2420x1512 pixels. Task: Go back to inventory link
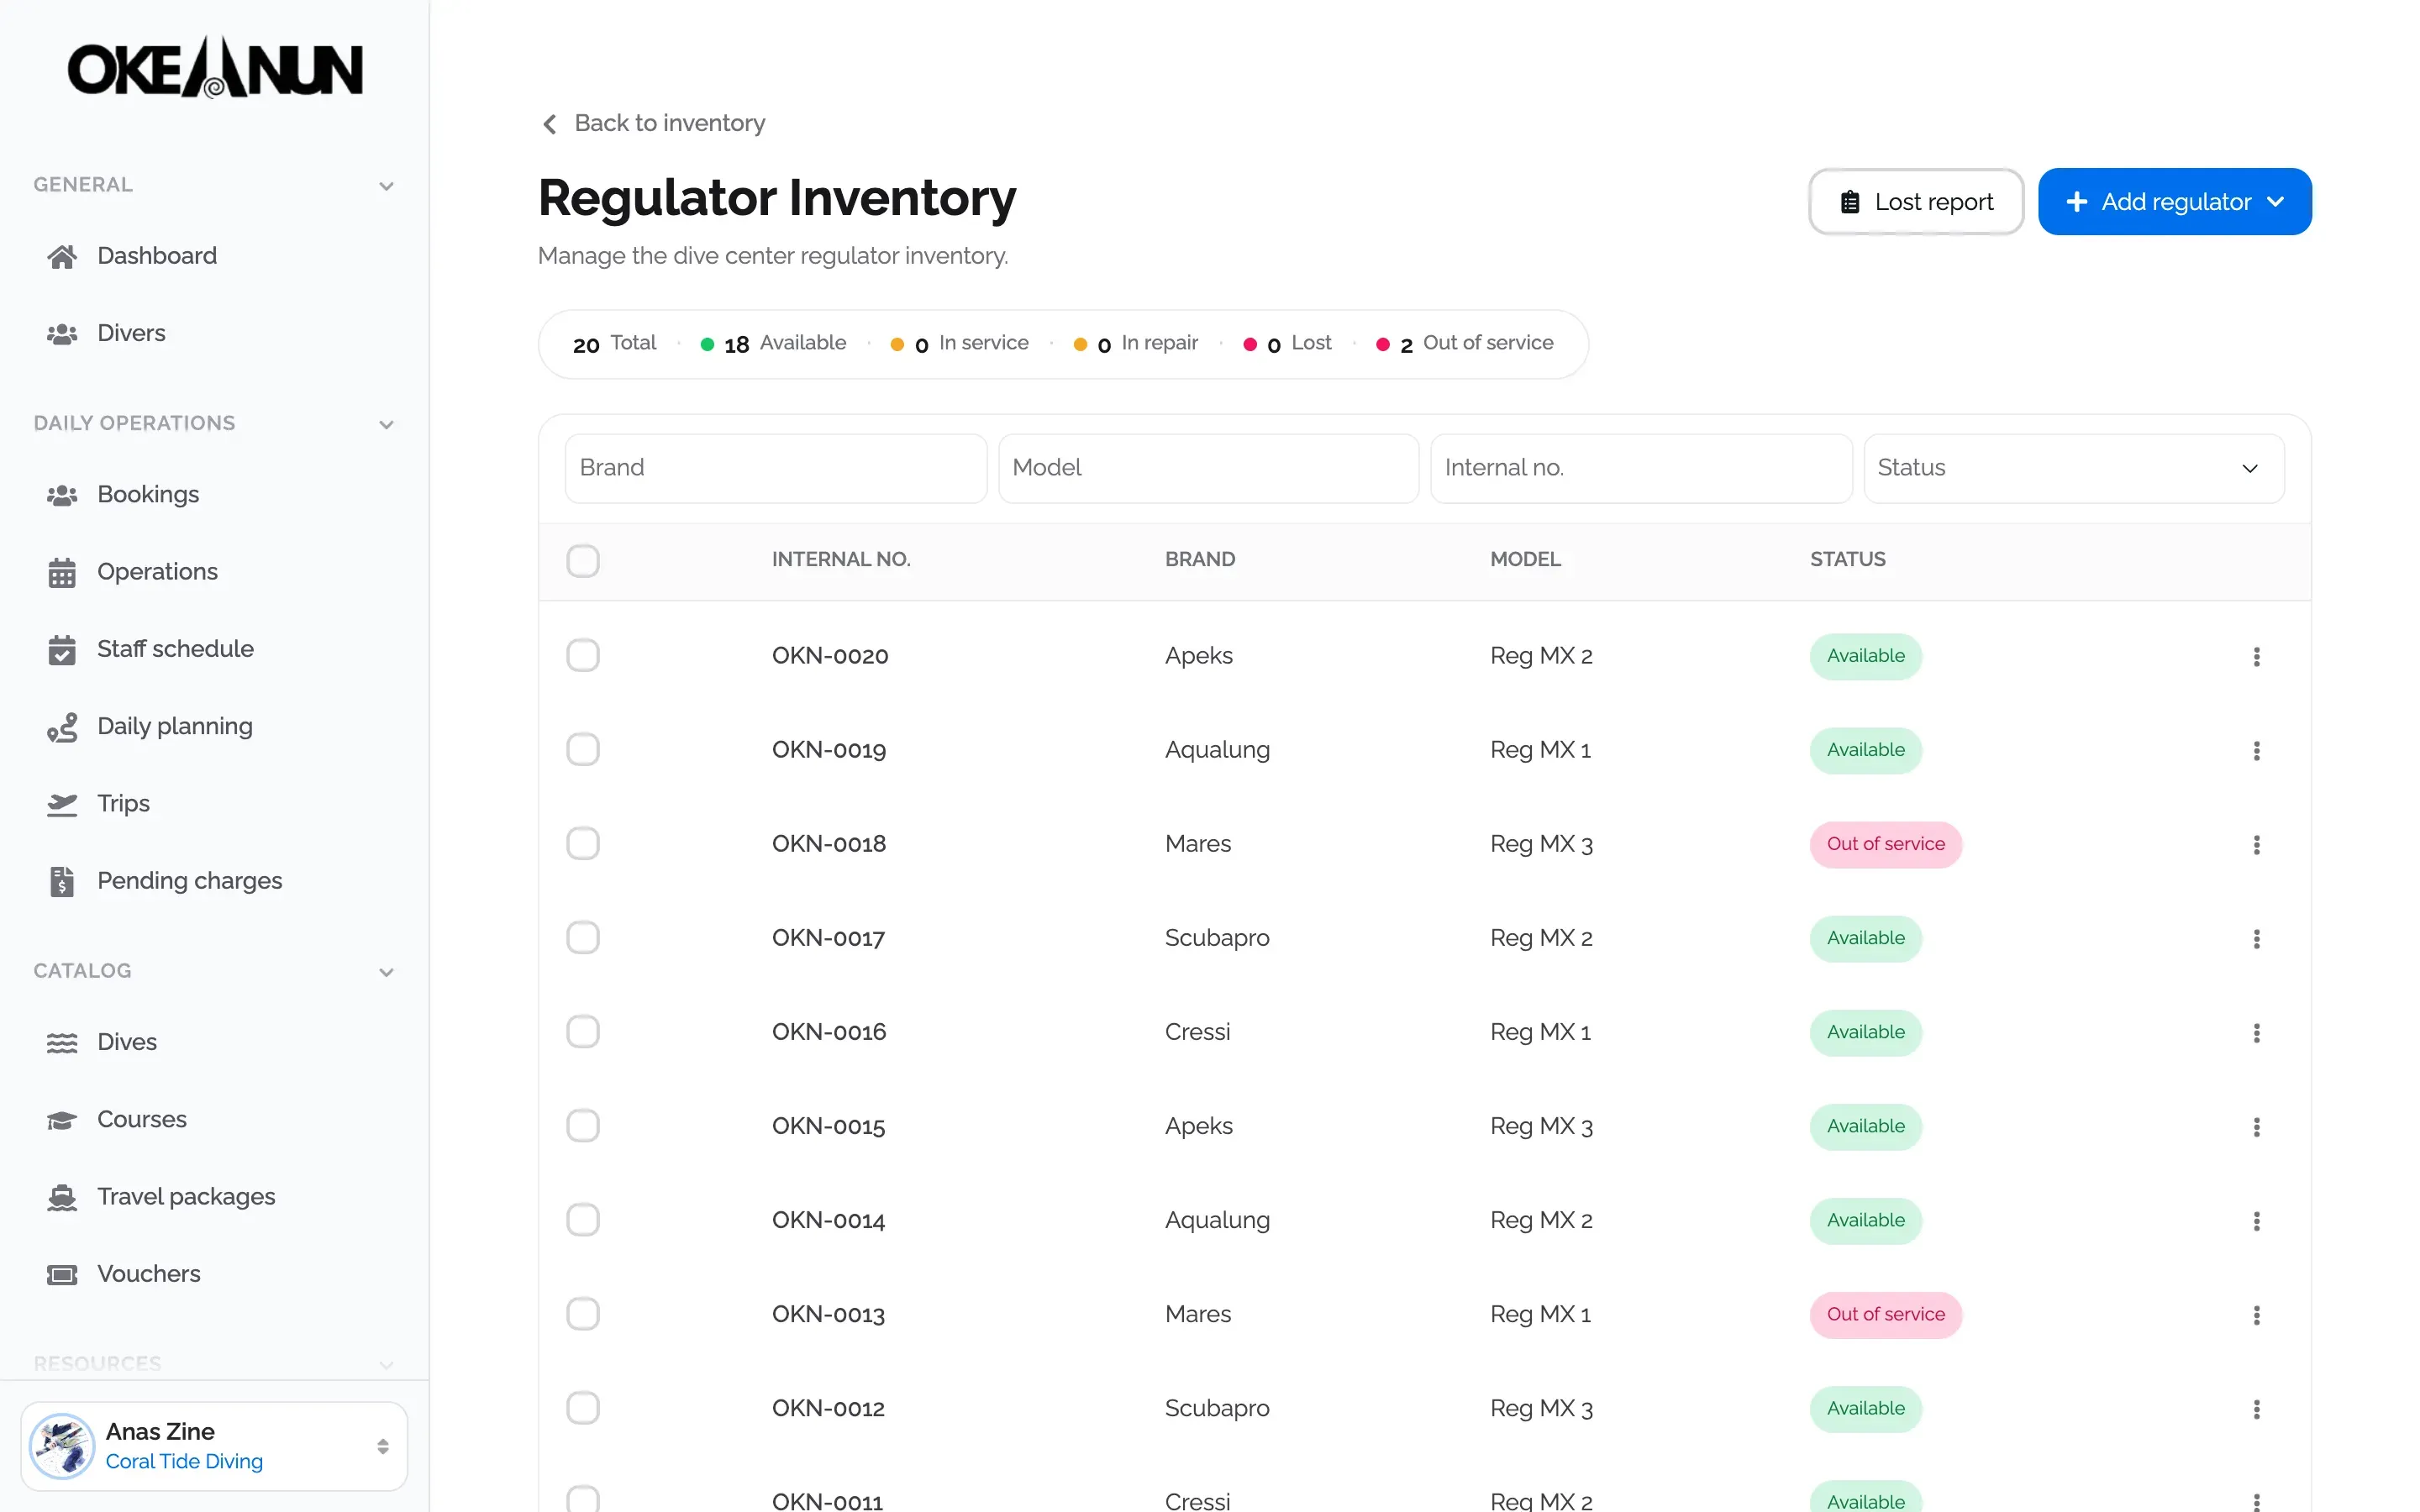click(654, 123)
